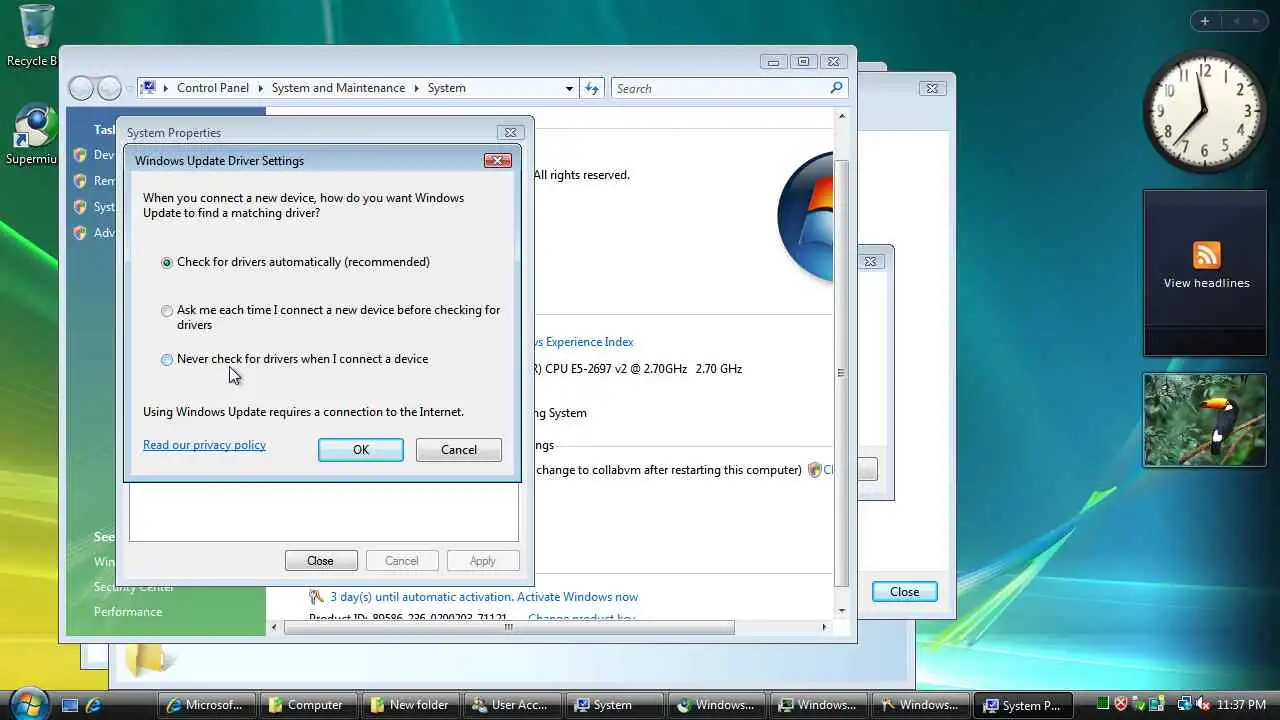The image size is (1280, 720).
Task: Open the red security alert tray icon
Action: [x=1121, y=705]
